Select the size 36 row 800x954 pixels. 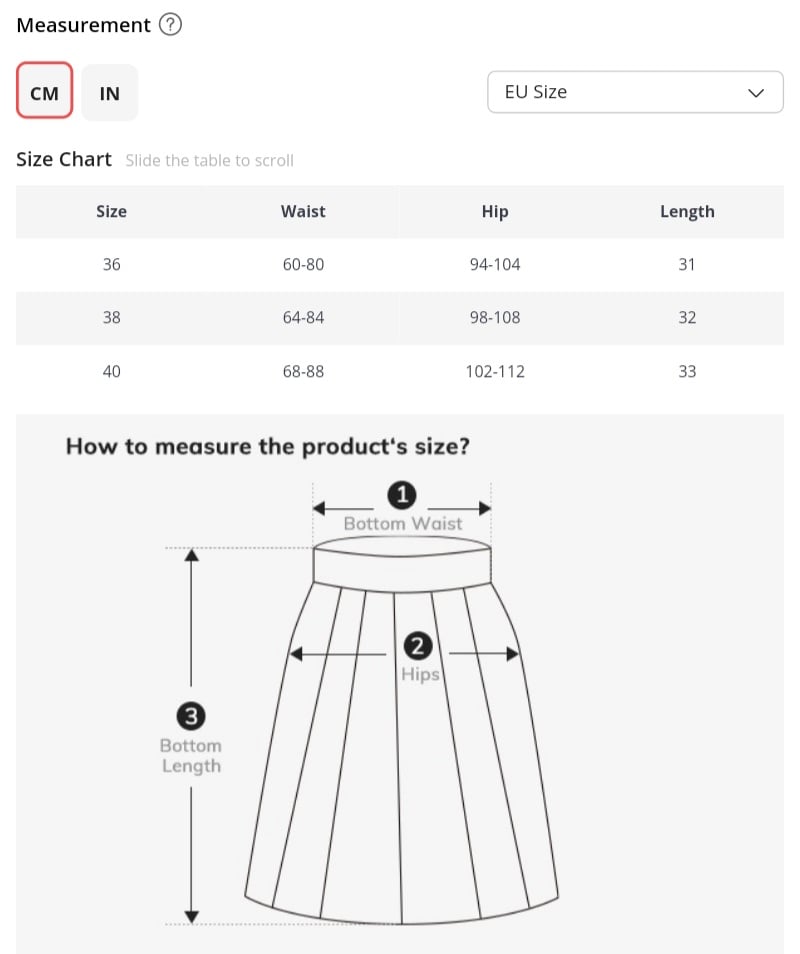111,265
